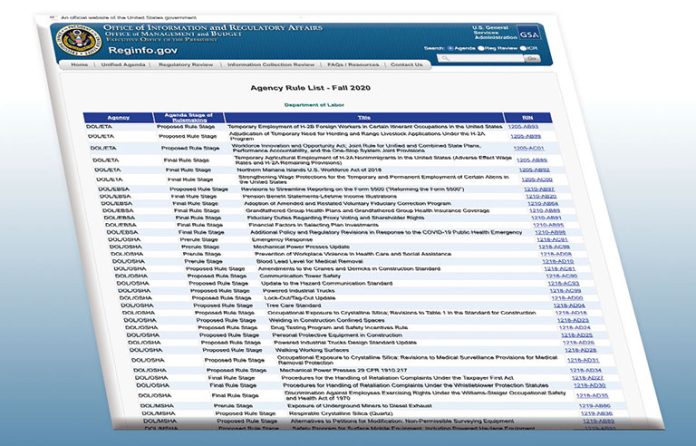Open RIN link for Proxy Voting and Shareholder Rights

pyautogui.click(x=546, y=218)
